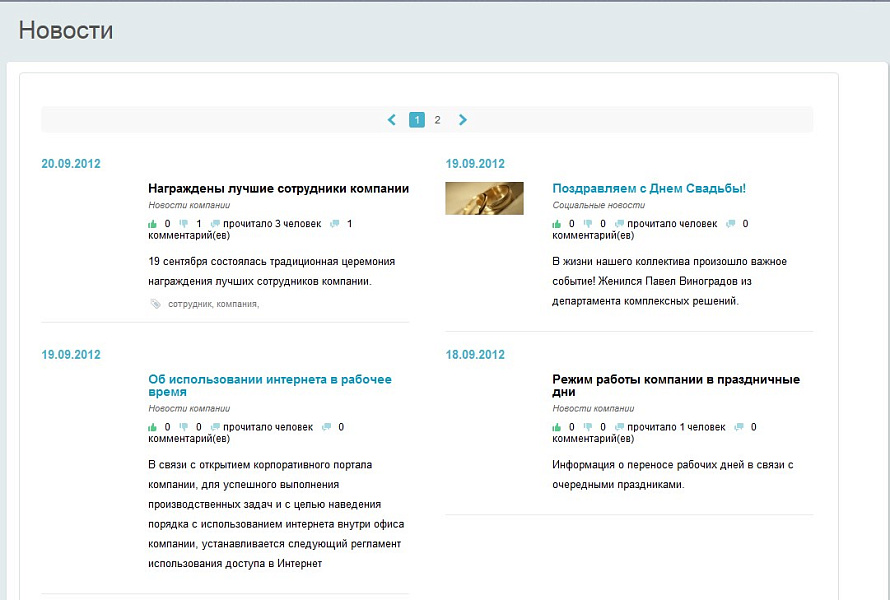Open the "Поздравляем с Днем Свадьбы!" article
This screenshot has width=890, height=600.
650,188
